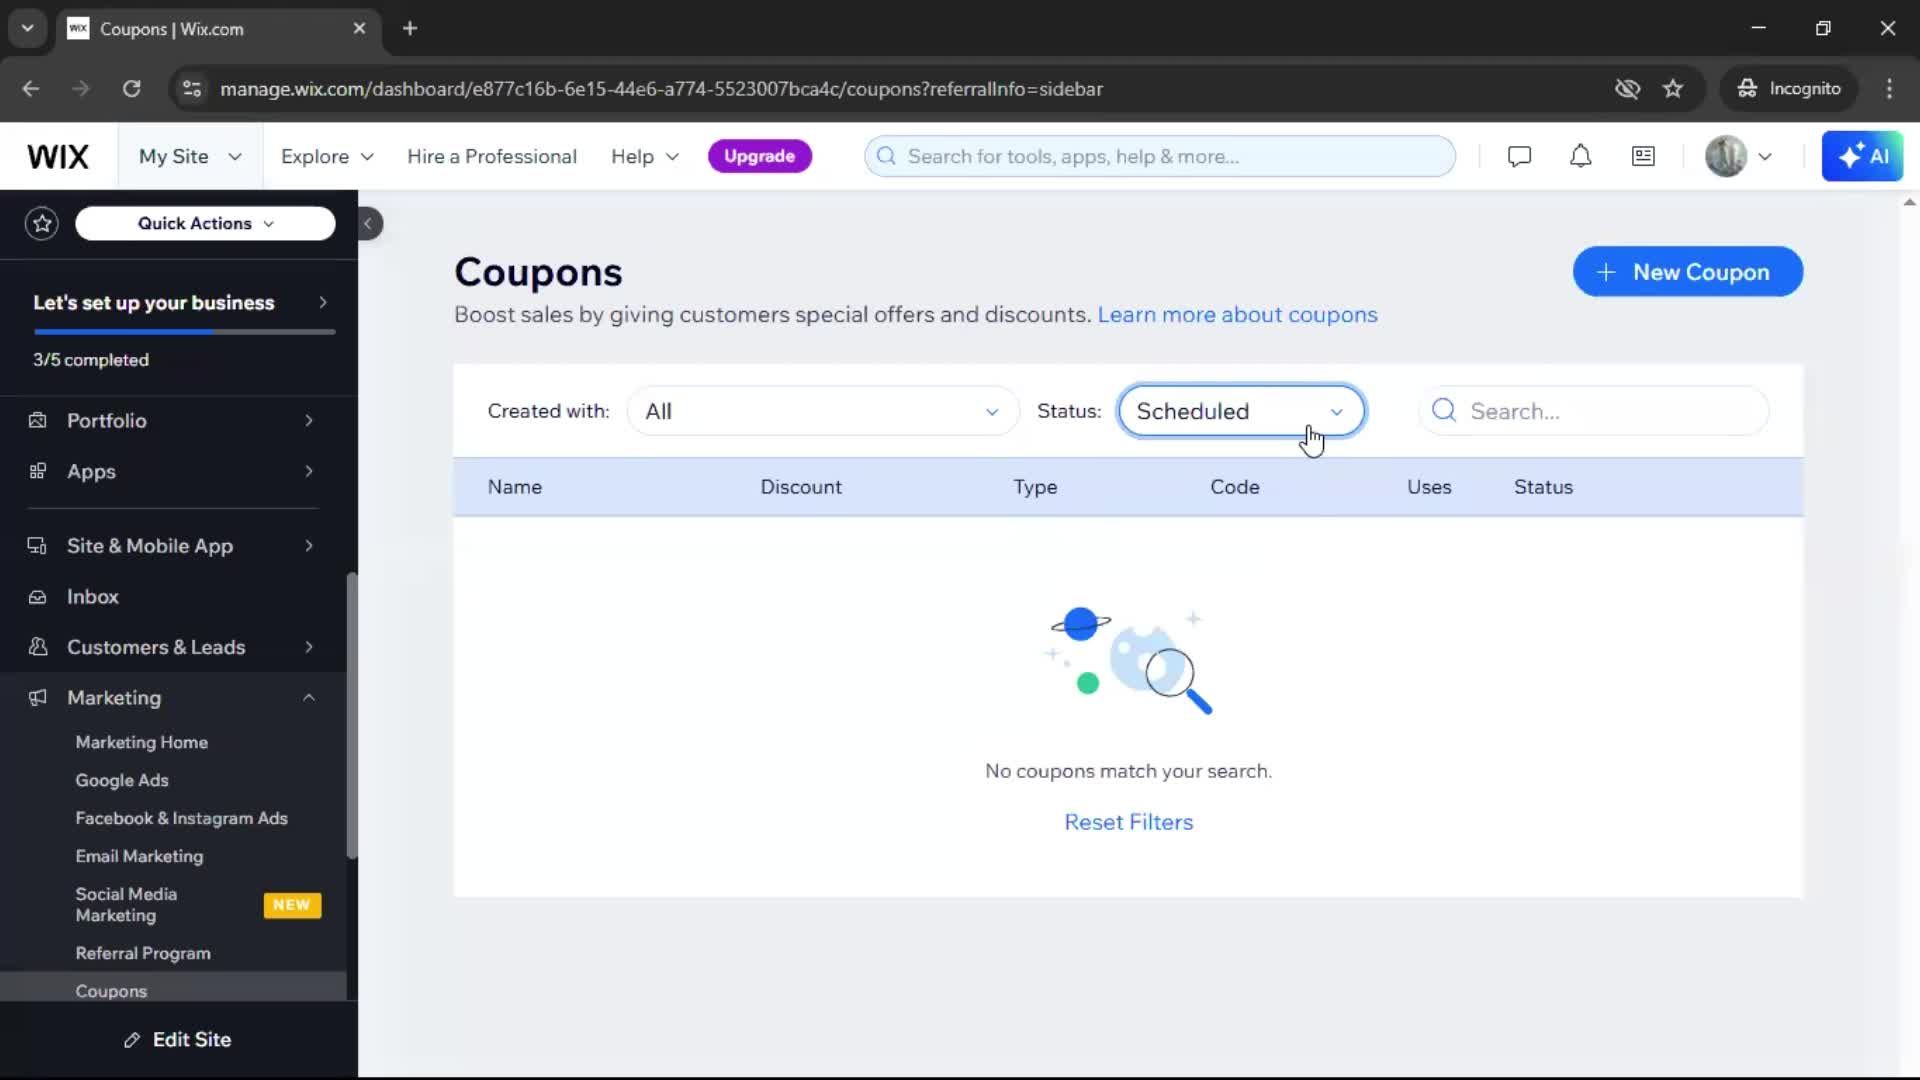Expand Site & Mobile App section
This screenshot has width=1920, height=1080.
[x=173, y=546]
